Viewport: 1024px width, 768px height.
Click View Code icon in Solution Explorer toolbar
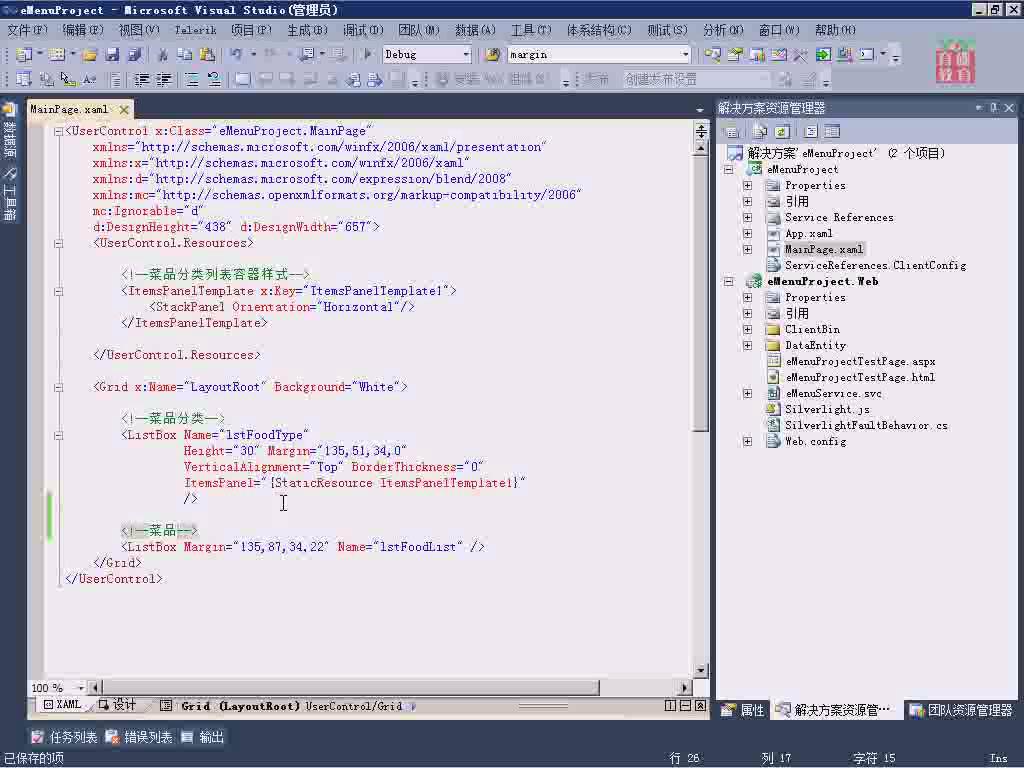[x=810, y=132]
